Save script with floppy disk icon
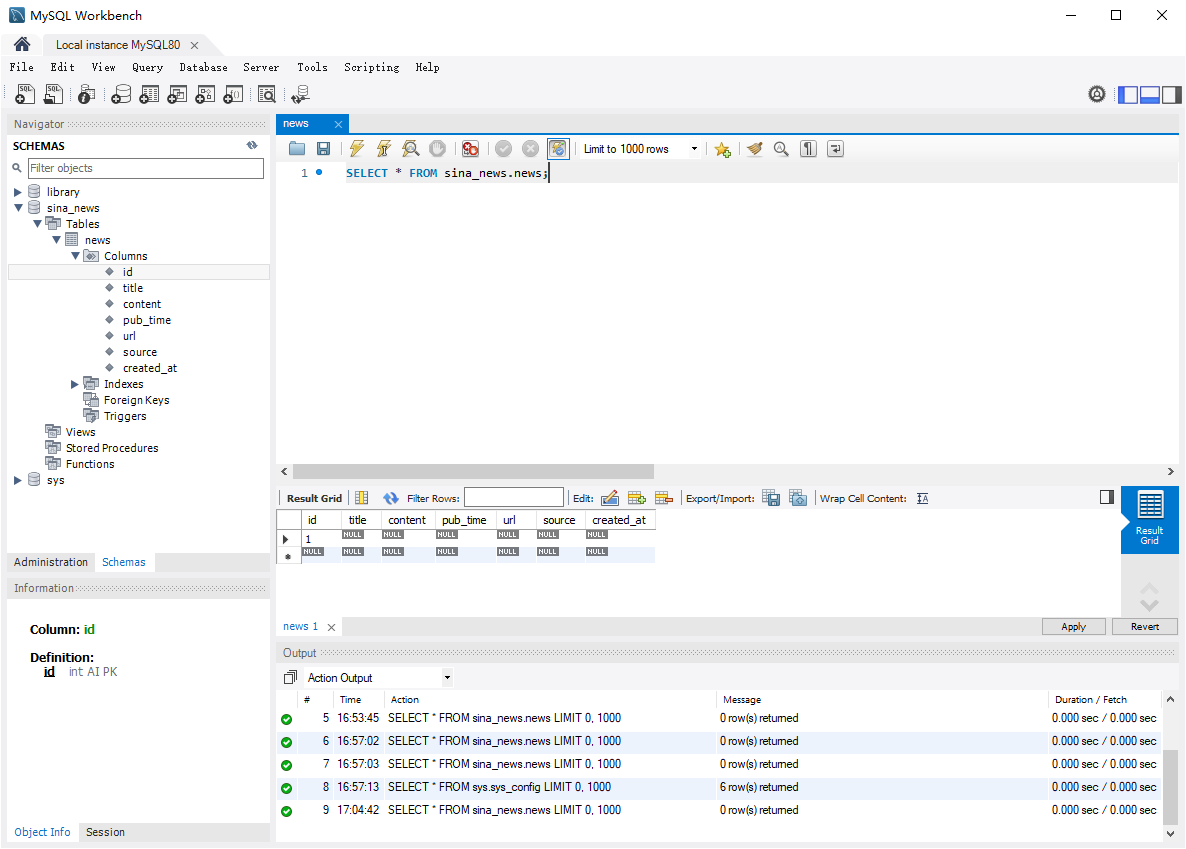 [324, 149]
